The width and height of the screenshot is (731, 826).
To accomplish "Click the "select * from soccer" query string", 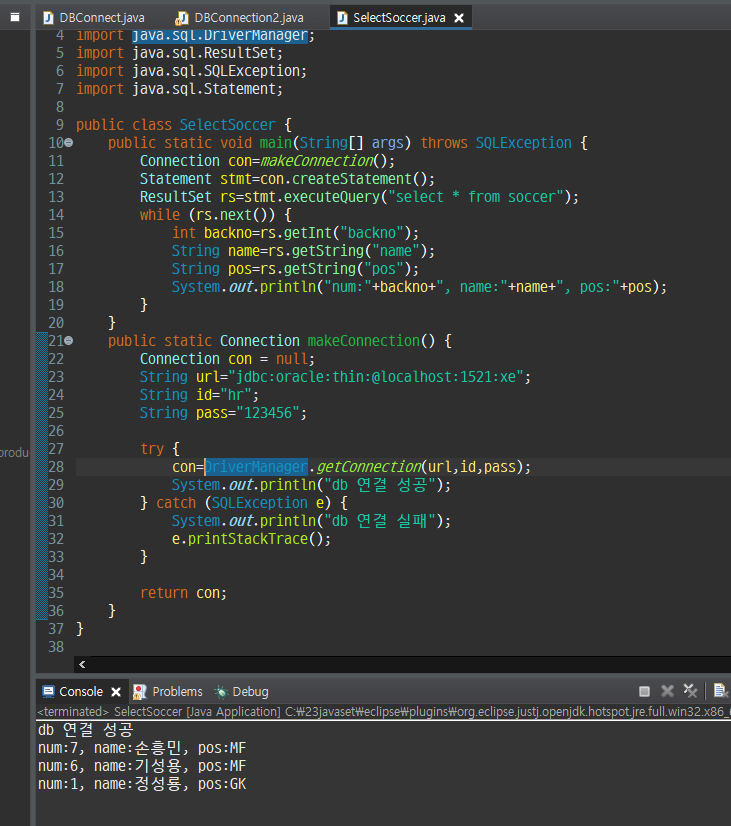I will click(476, 196).
